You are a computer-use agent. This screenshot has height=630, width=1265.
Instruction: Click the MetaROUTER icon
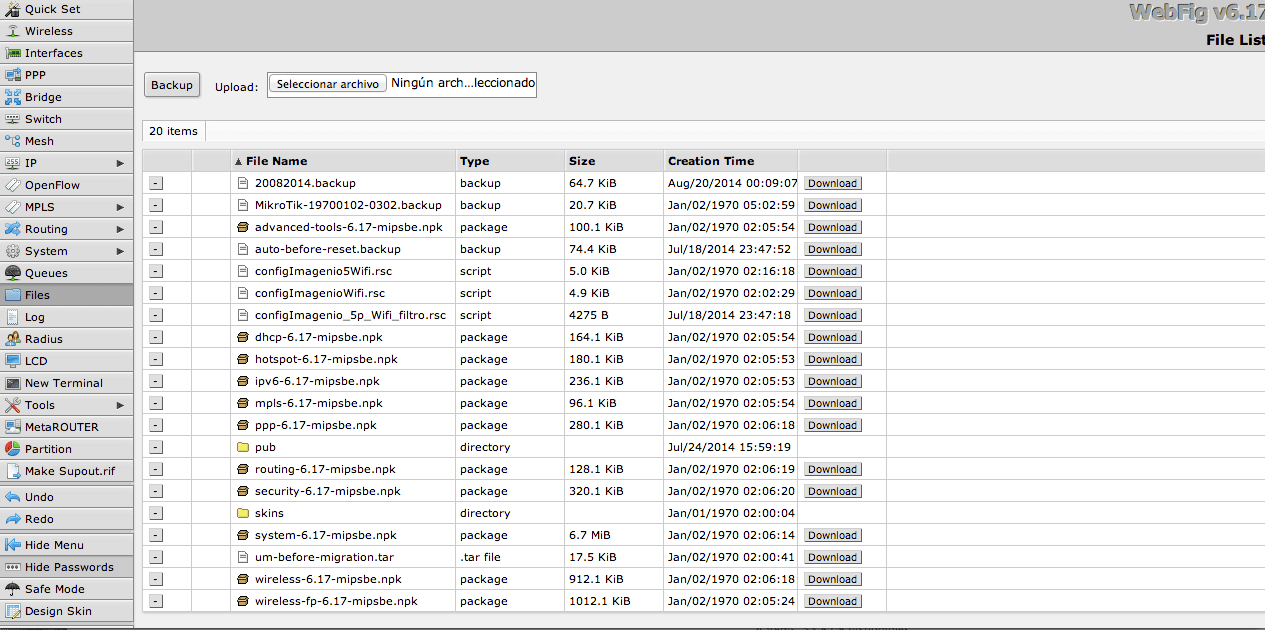13,427
